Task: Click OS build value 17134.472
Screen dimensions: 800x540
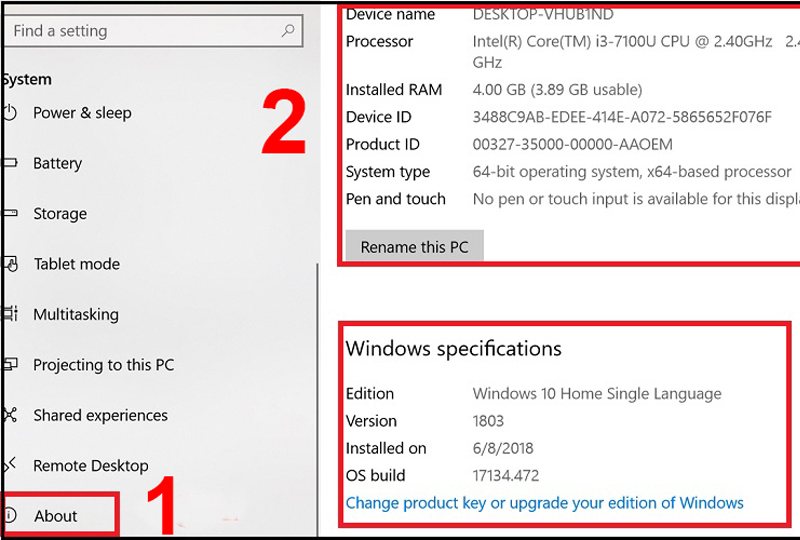Action: click(506, 476)
